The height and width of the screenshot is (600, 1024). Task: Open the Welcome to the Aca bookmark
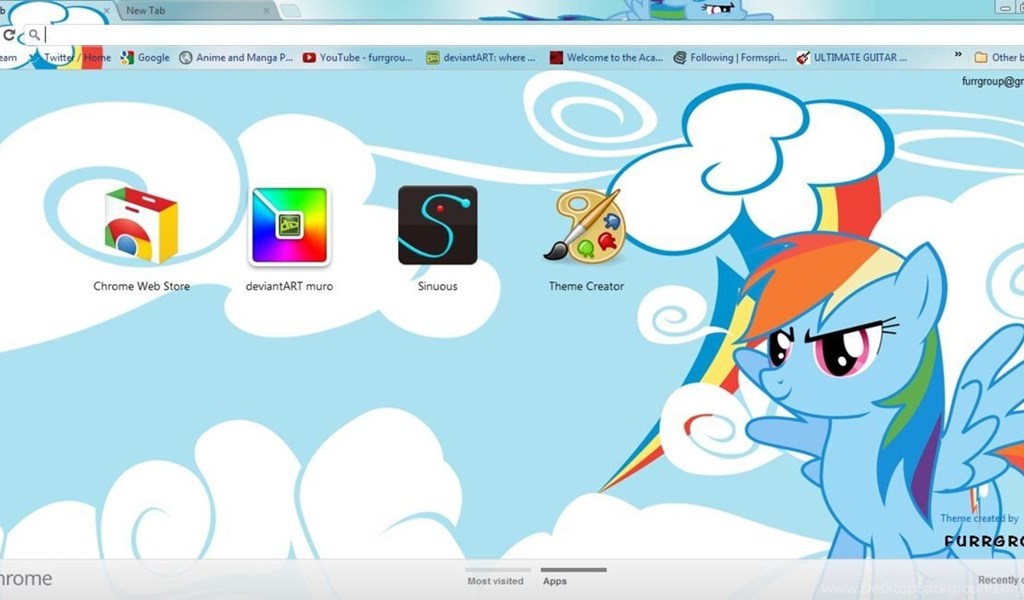606,57
